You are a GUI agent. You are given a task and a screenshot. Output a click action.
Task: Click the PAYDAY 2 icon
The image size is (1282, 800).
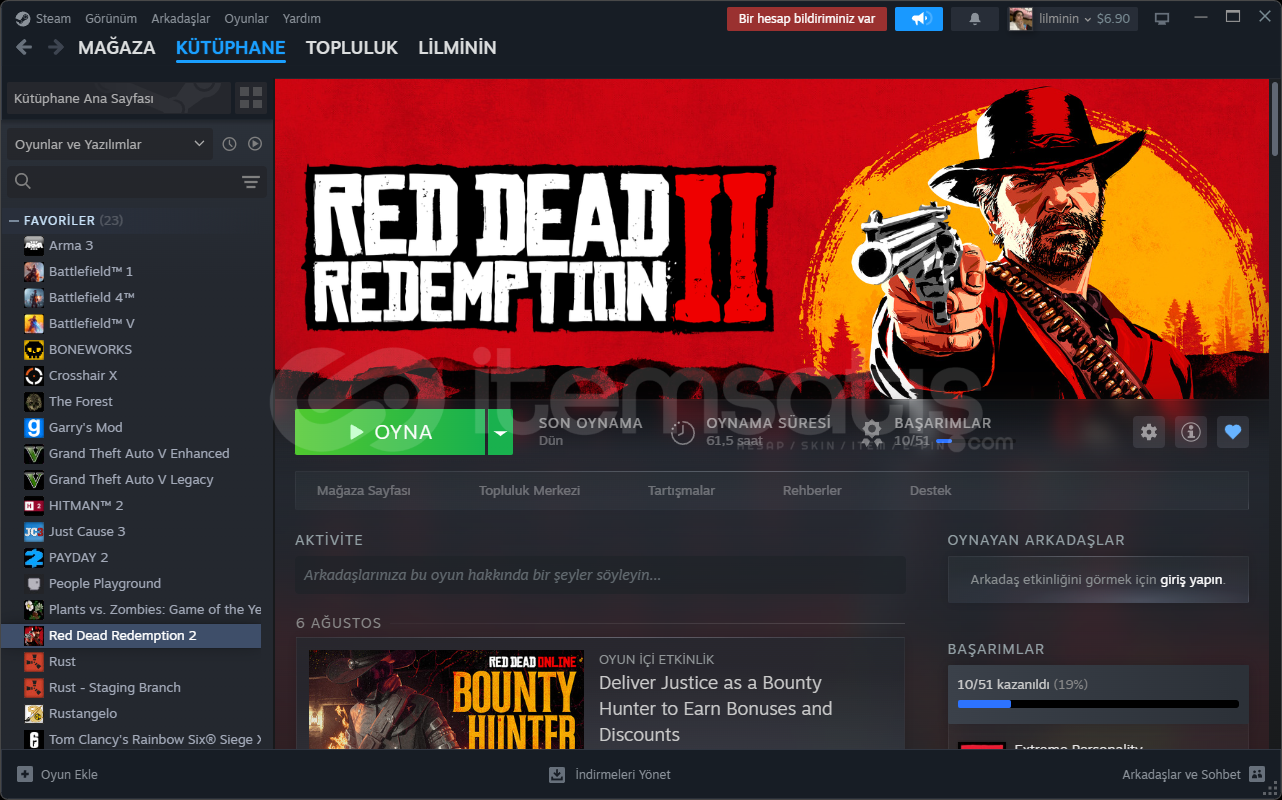pyautogui.click(x=34, y=557)
